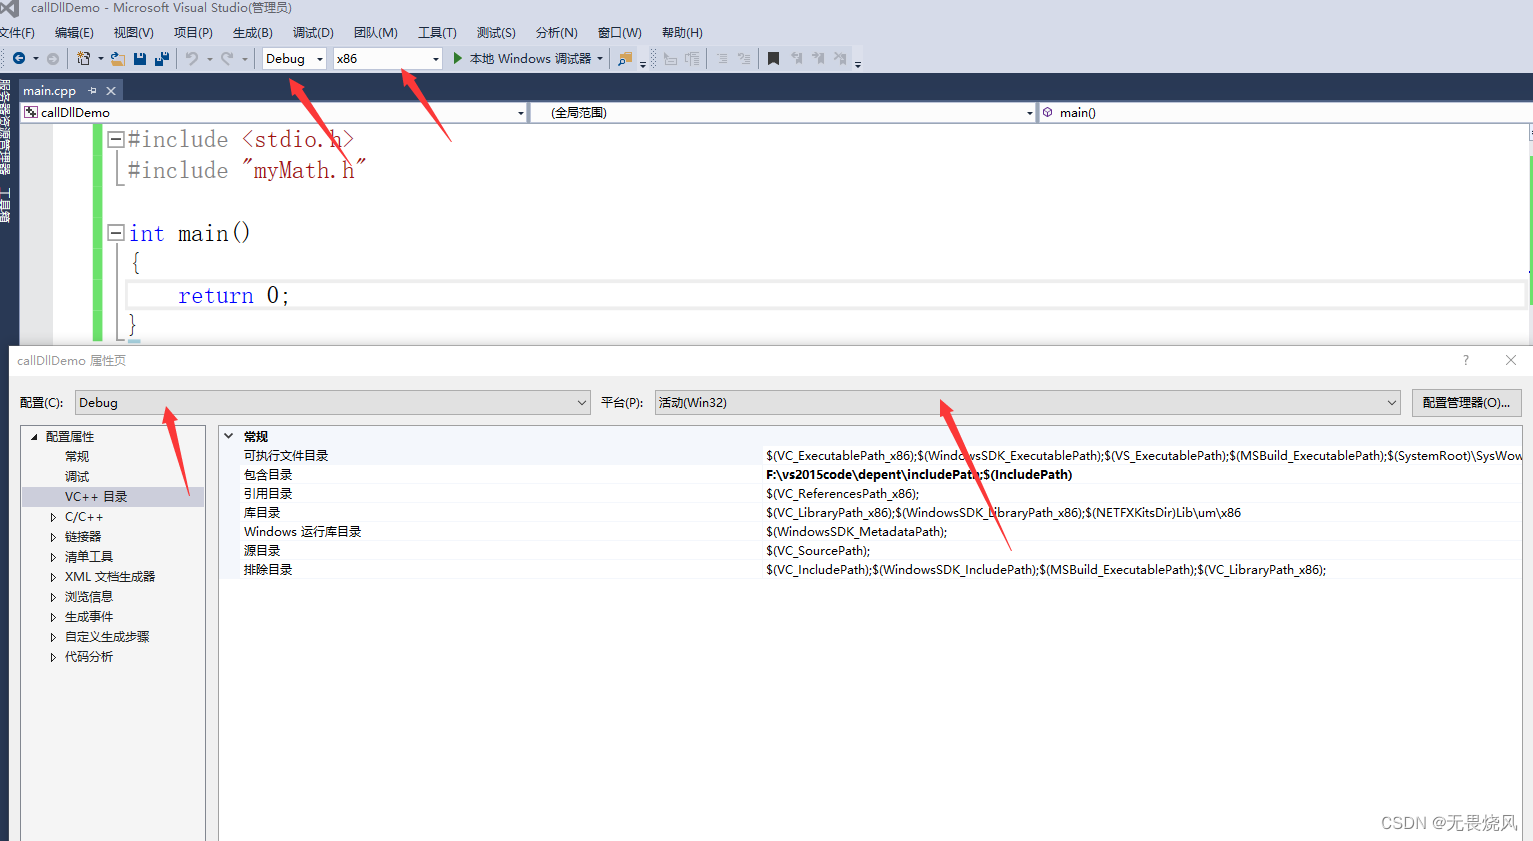Viewport: 1533px width, 841px height.
Task: Click the 配置管理器(O)... button
Action: point(1466,403)
